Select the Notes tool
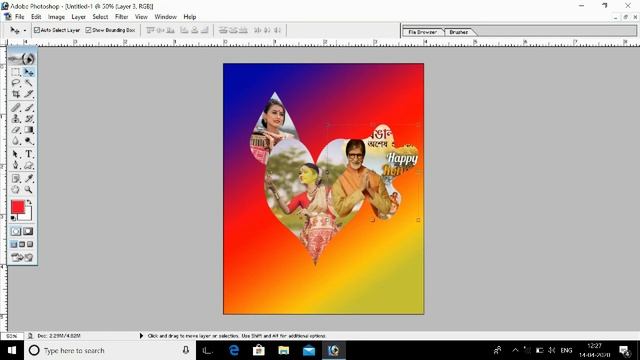The image size is (640, 360). (16, 179)
